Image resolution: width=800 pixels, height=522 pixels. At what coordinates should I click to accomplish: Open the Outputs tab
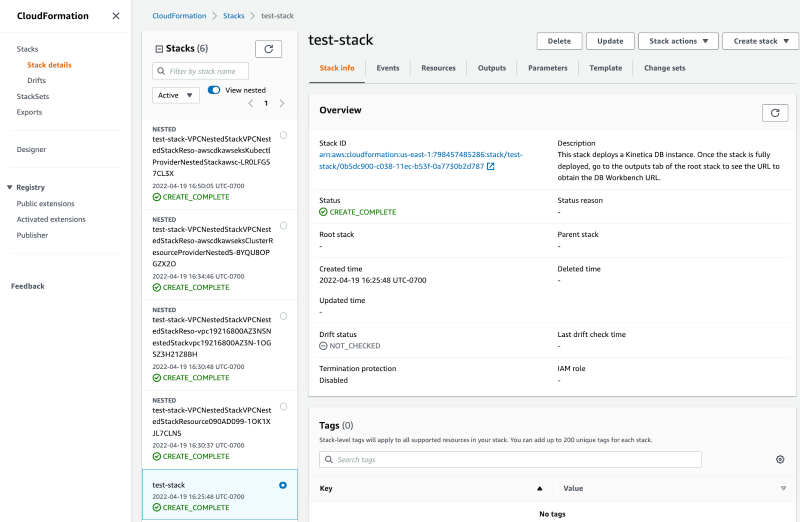[491, 68]
